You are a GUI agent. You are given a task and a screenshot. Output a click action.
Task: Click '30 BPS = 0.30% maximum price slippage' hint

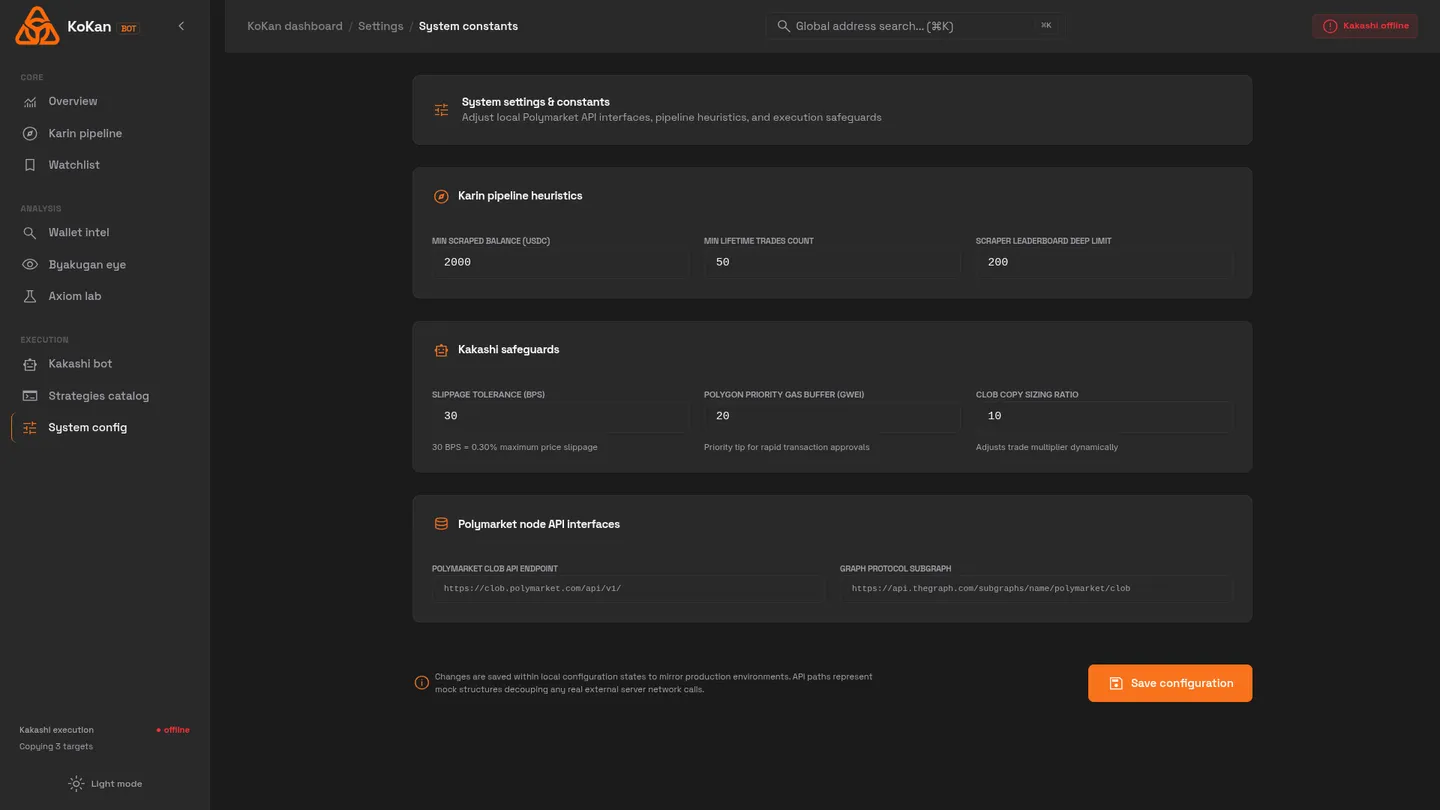pyautogui.click(x=515, y=447)
